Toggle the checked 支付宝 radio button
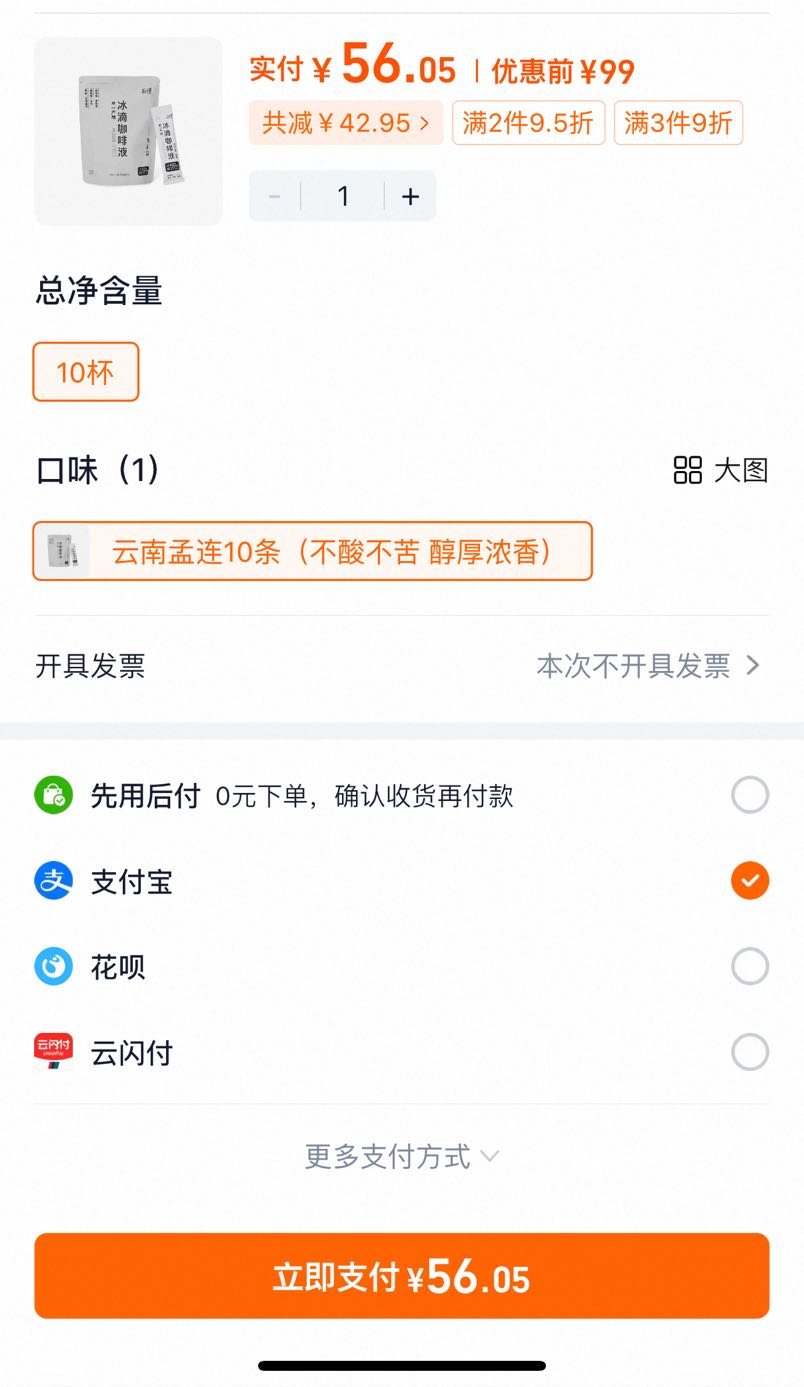The height and width of the screenshot is (1387, 804). click(750, 881)
